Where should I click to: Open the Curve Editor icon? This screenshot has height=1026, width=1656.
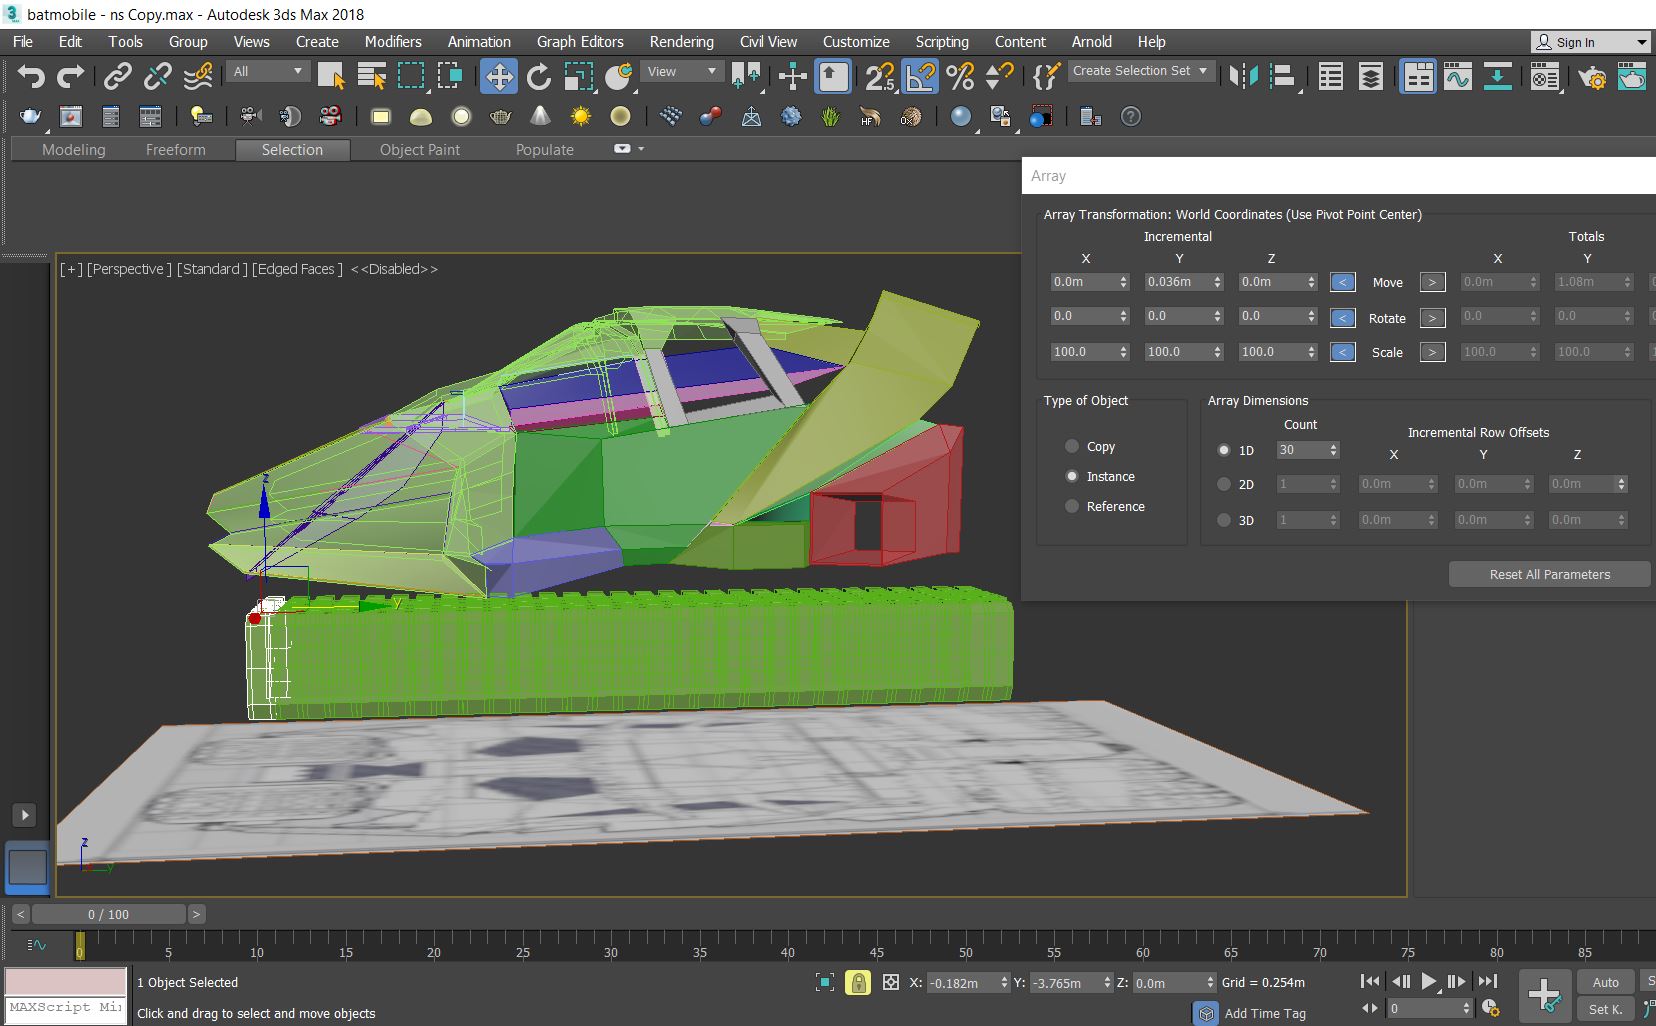pos(1458,76)
